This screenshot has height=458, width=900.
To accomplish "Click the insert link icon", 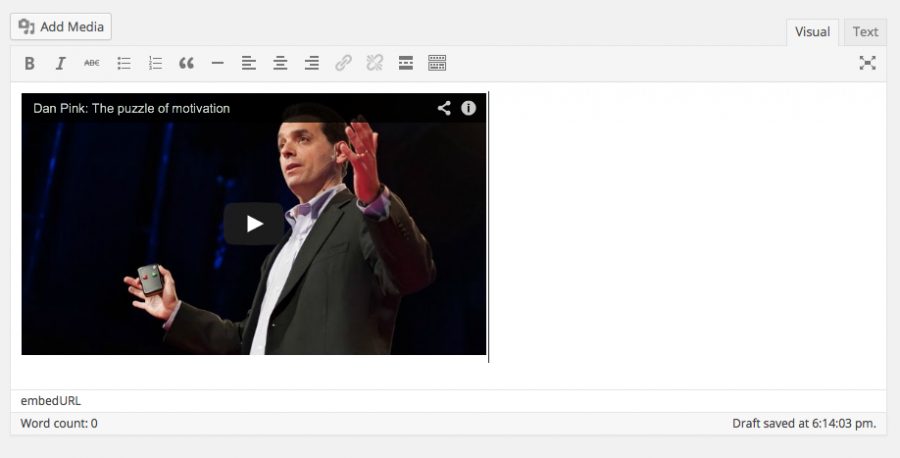I will coord(343,63).
